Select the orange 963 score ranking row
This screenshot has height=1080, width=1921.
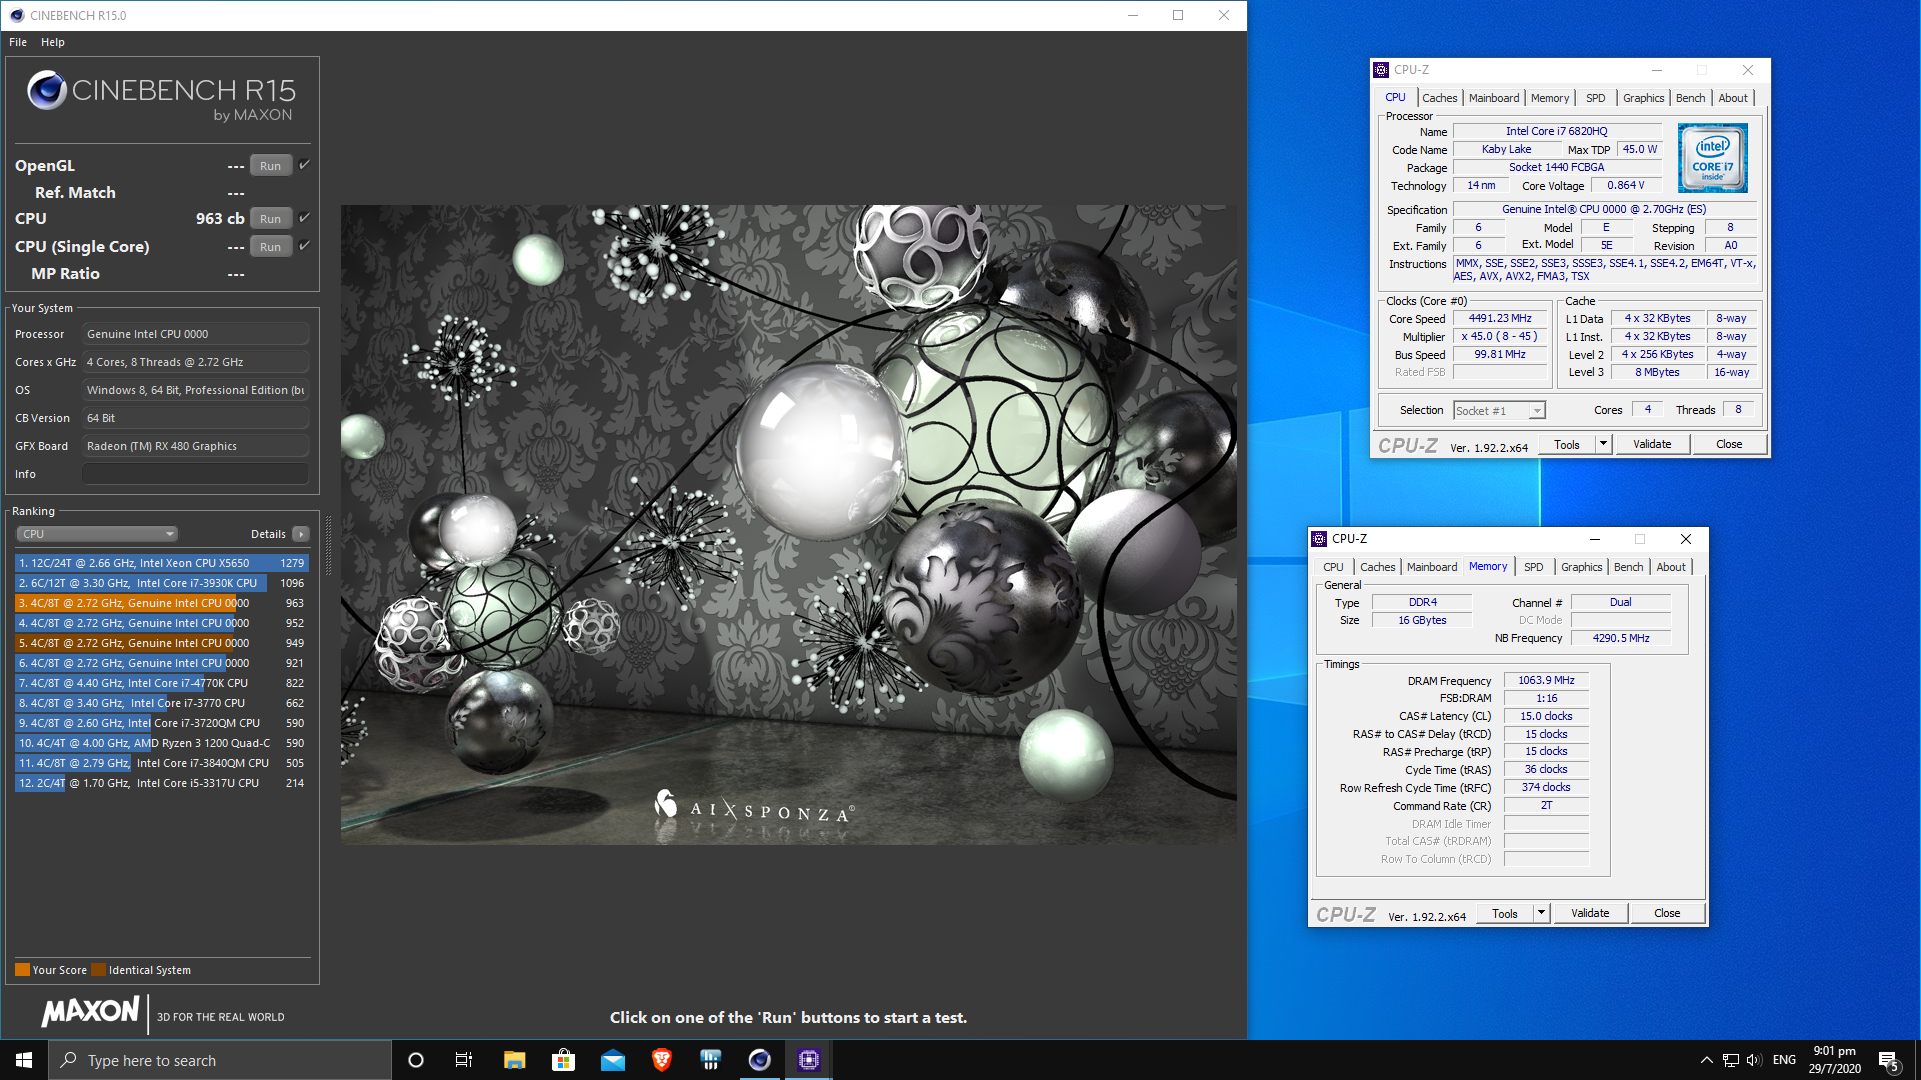pos(161,603)
